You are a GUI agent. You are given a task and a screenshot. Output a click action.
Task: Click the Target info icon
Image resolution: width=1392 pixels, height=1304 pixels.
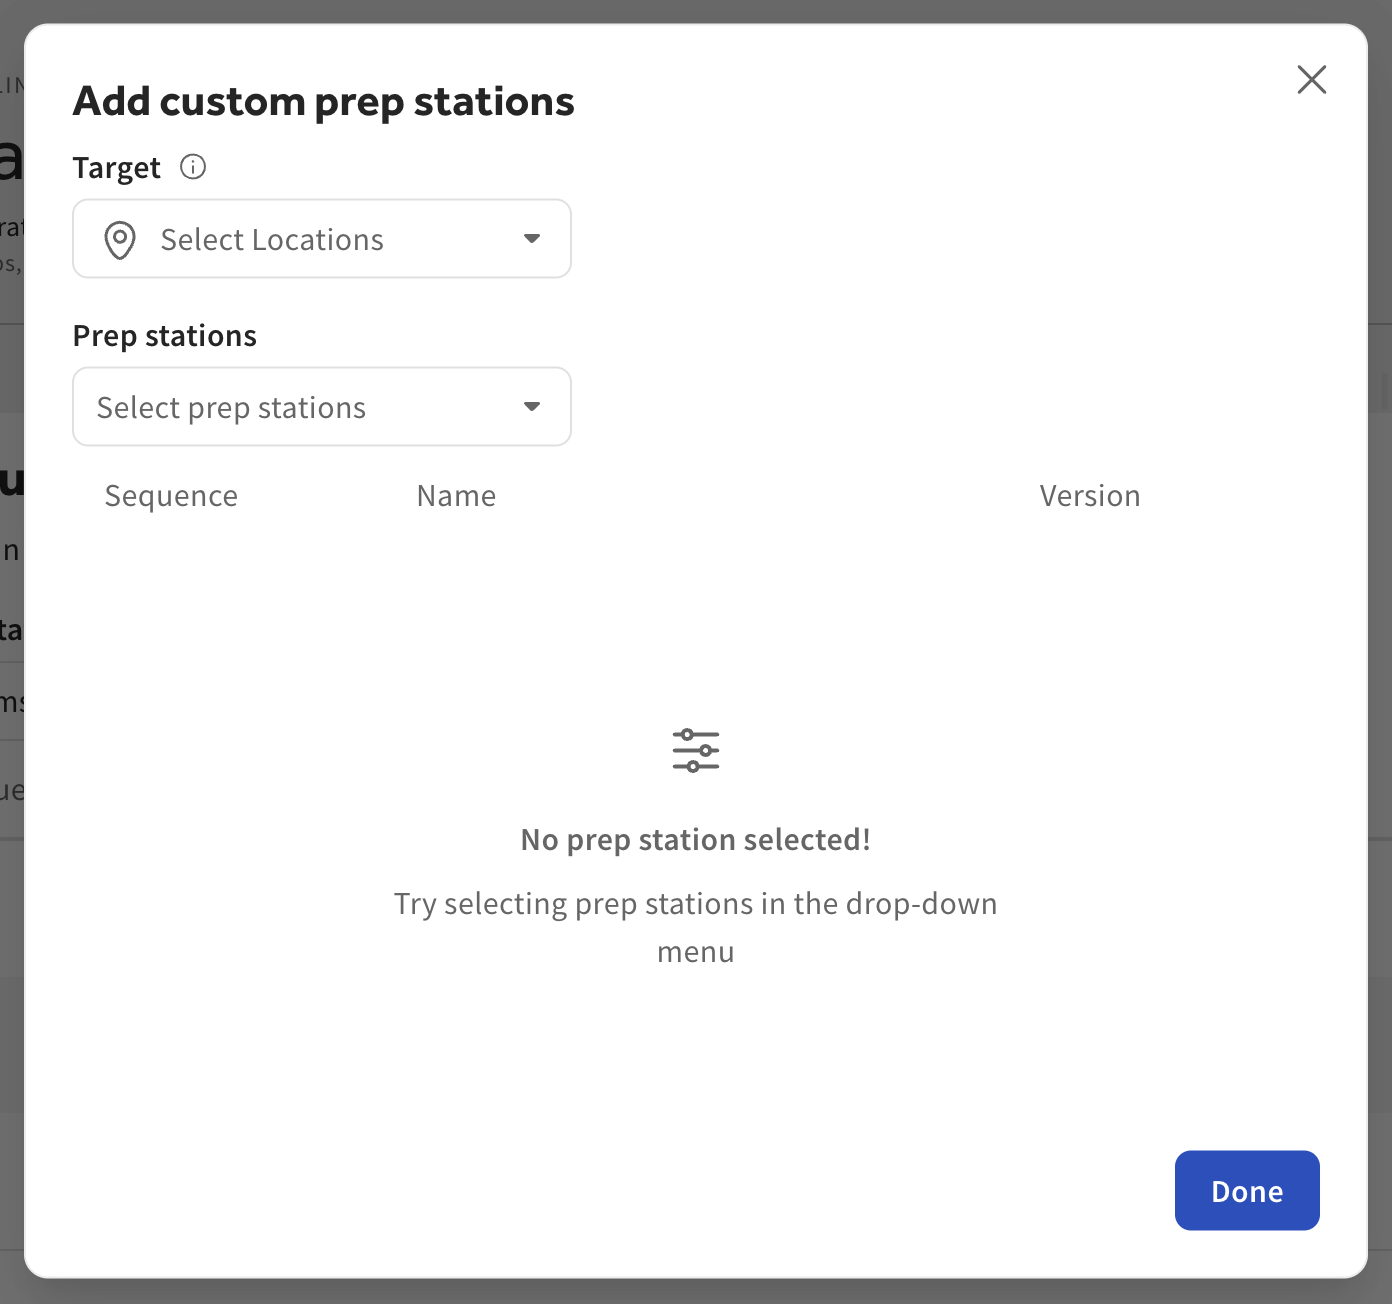[x=193, y=167]
